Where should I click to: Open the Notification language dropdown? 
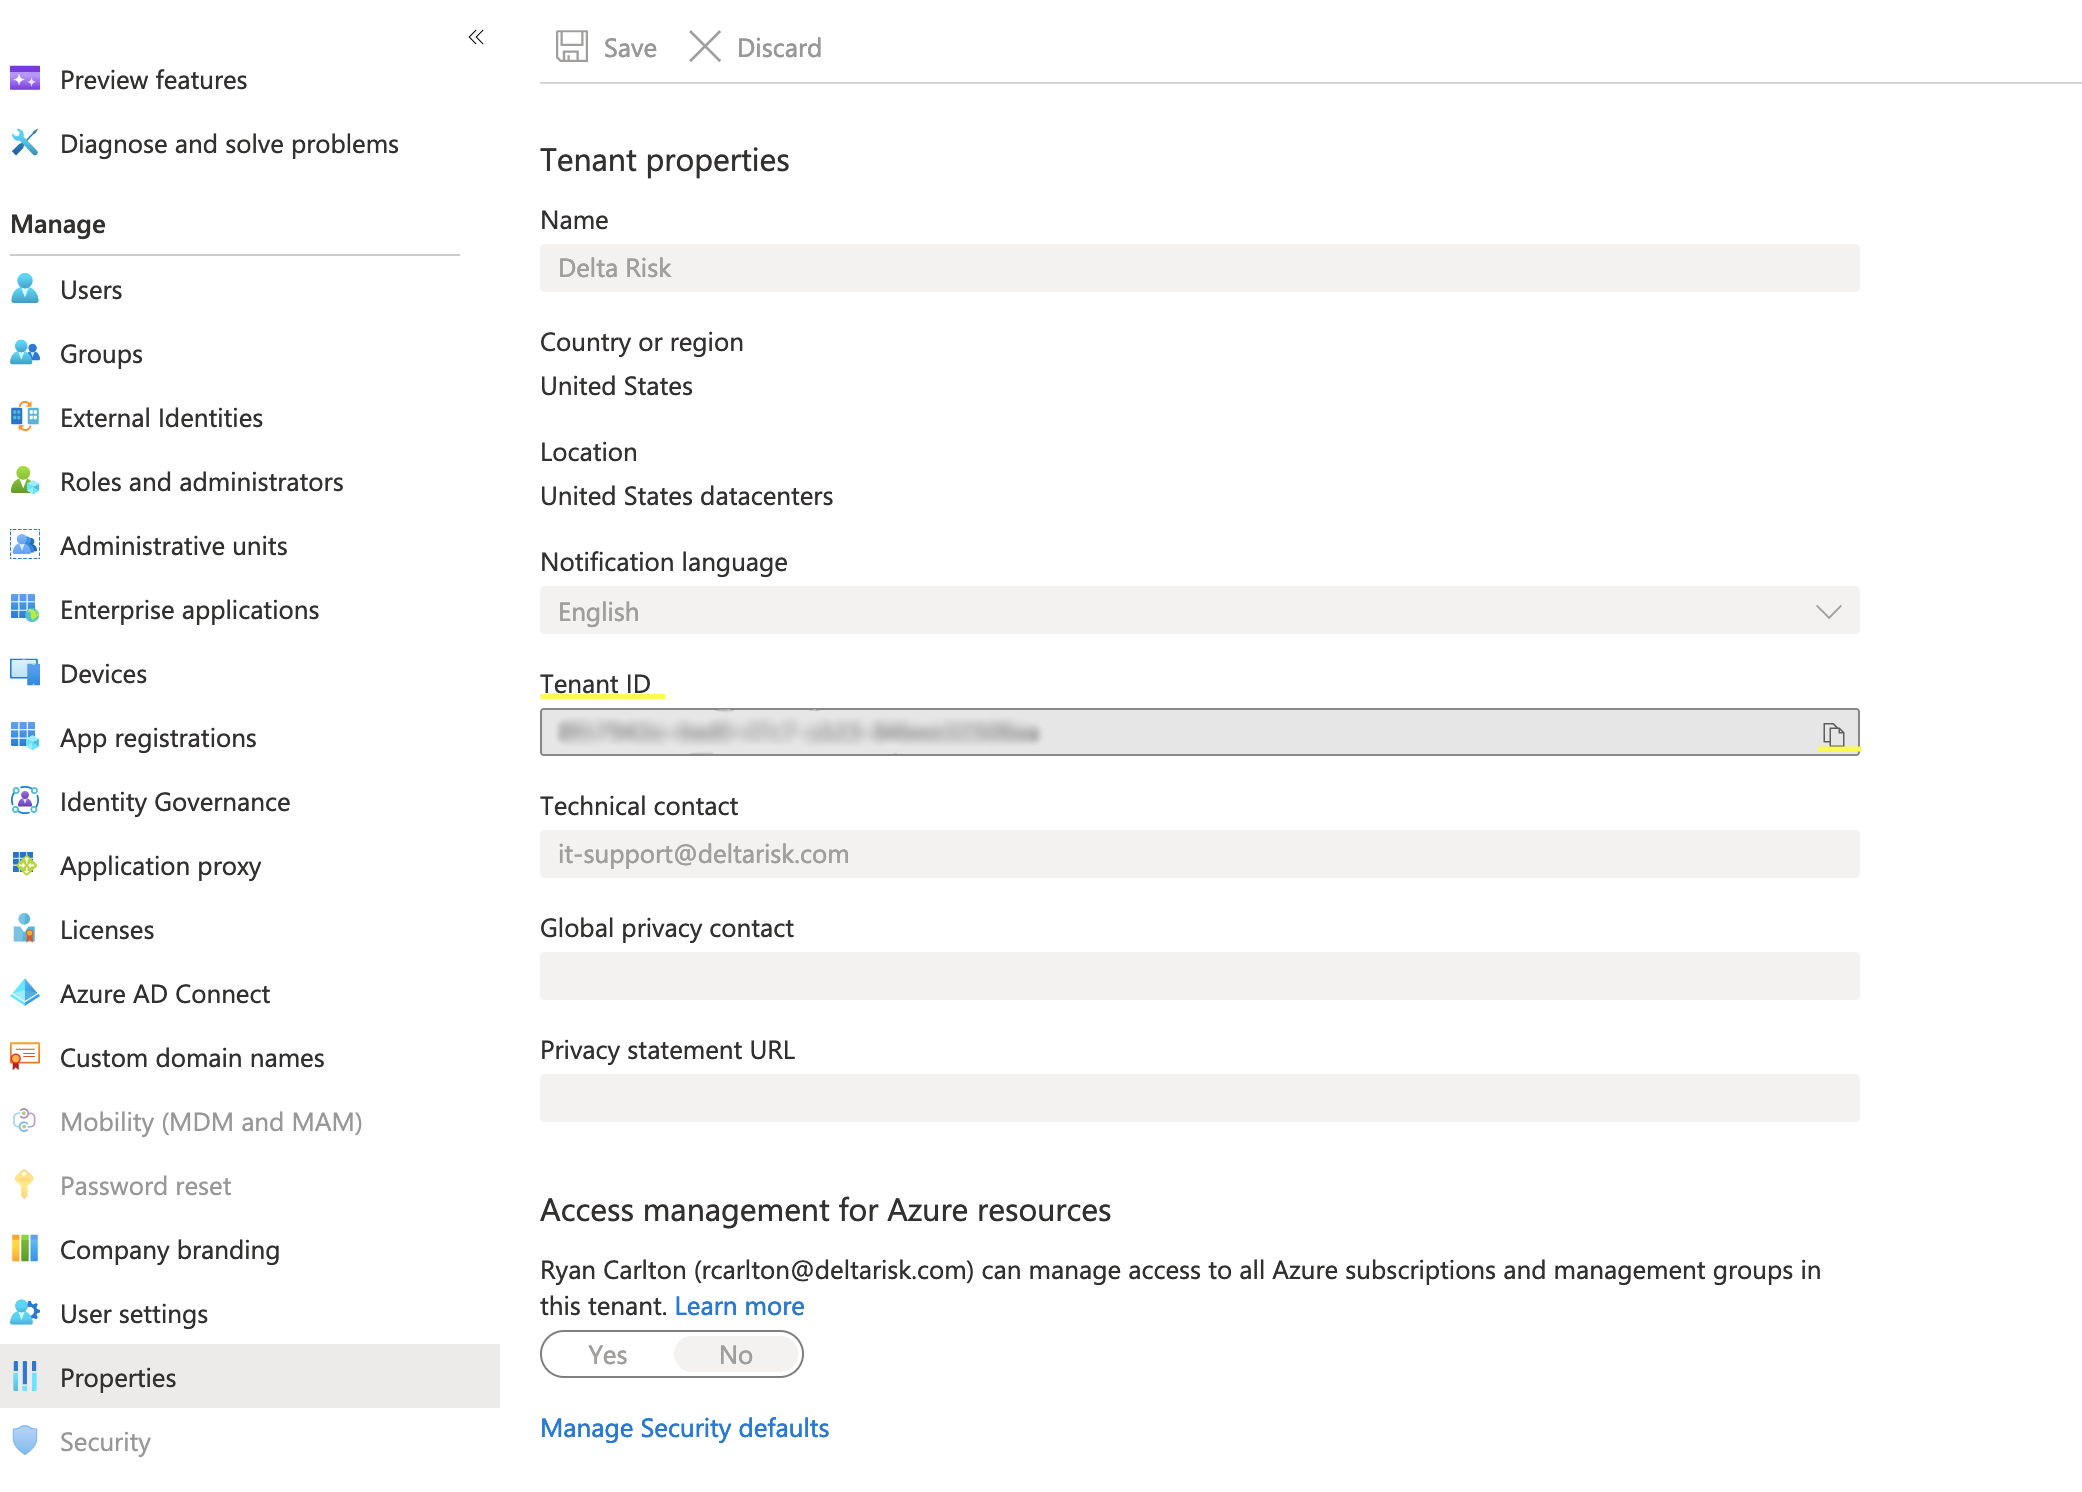point(1199,610)
